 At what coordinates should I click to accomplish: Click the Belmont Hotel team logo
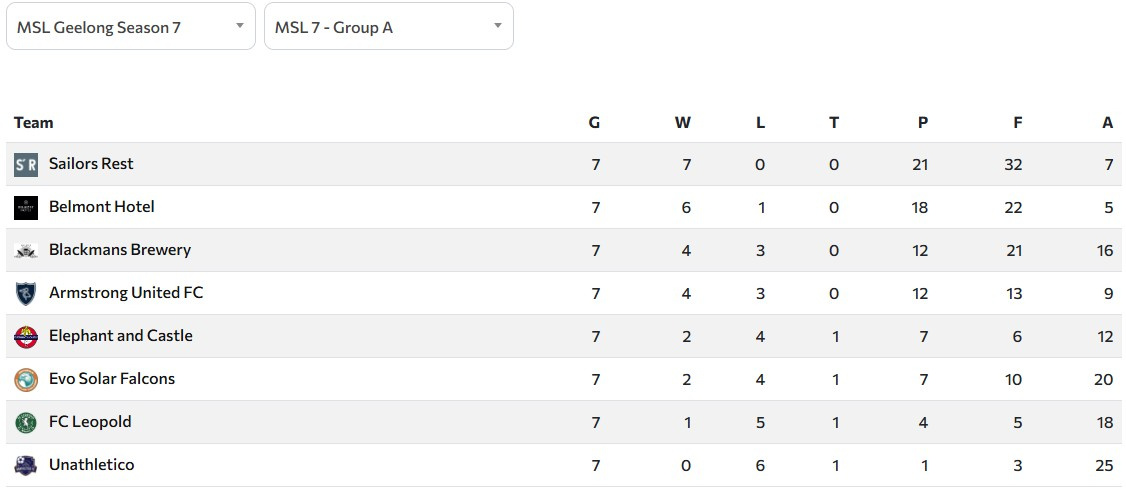(26, 208)
